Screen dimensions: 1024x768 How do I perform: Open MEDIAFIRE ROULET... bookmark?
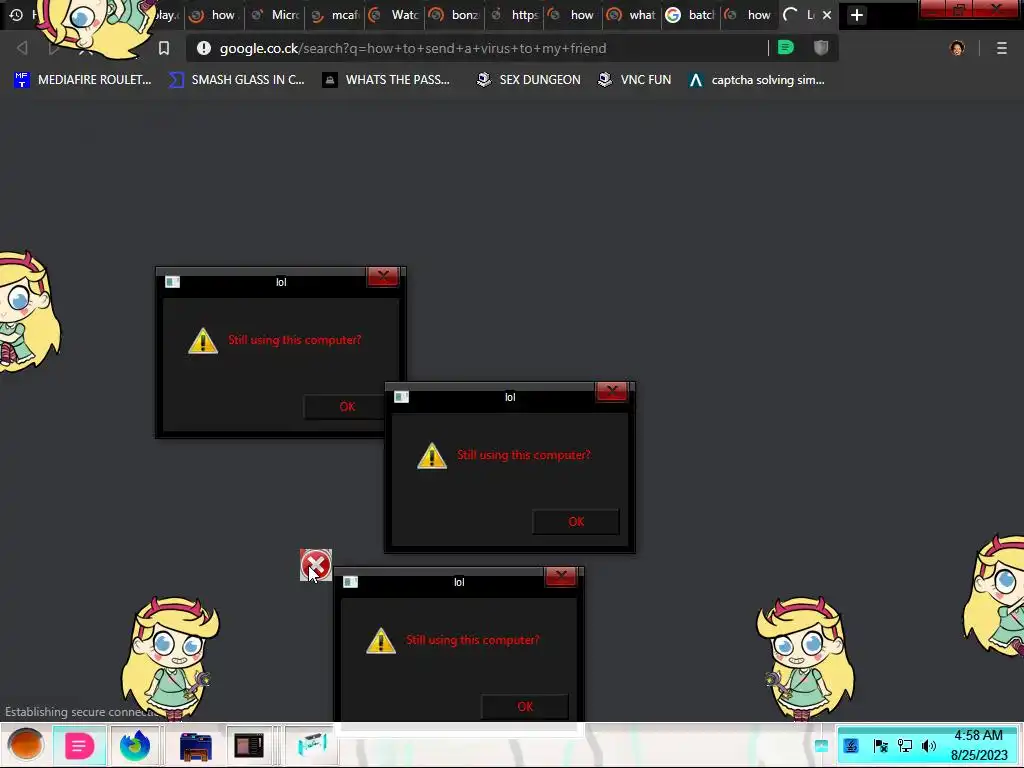tap(82, 80)
